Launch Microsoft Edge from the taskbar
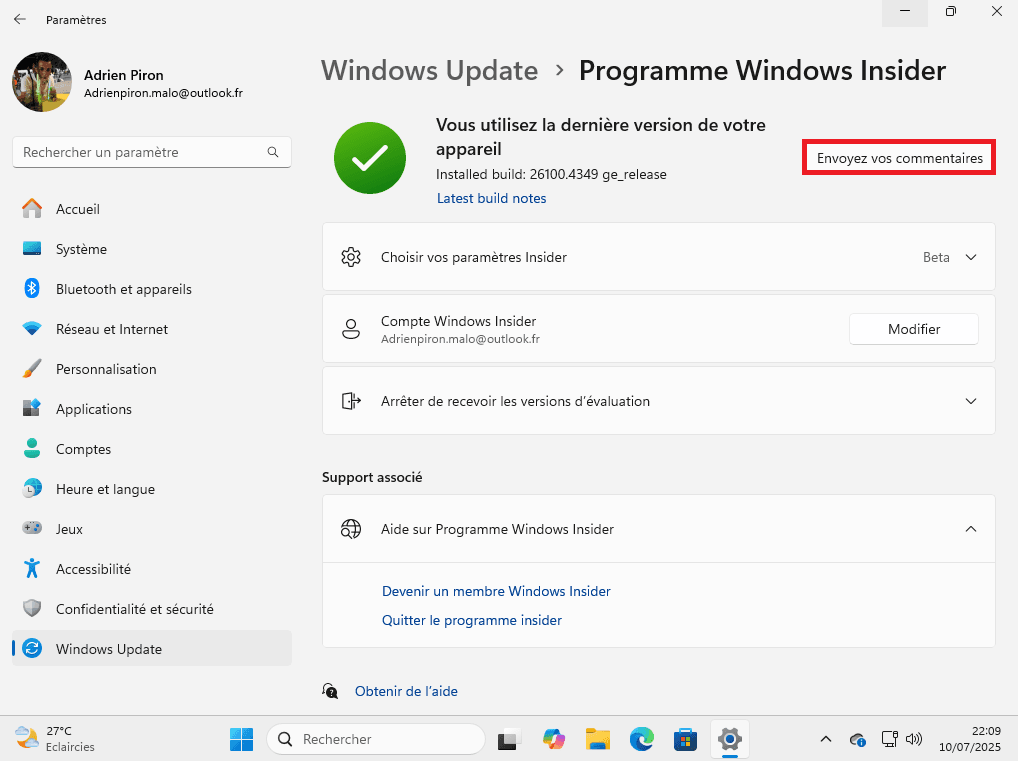 point(641,739)
